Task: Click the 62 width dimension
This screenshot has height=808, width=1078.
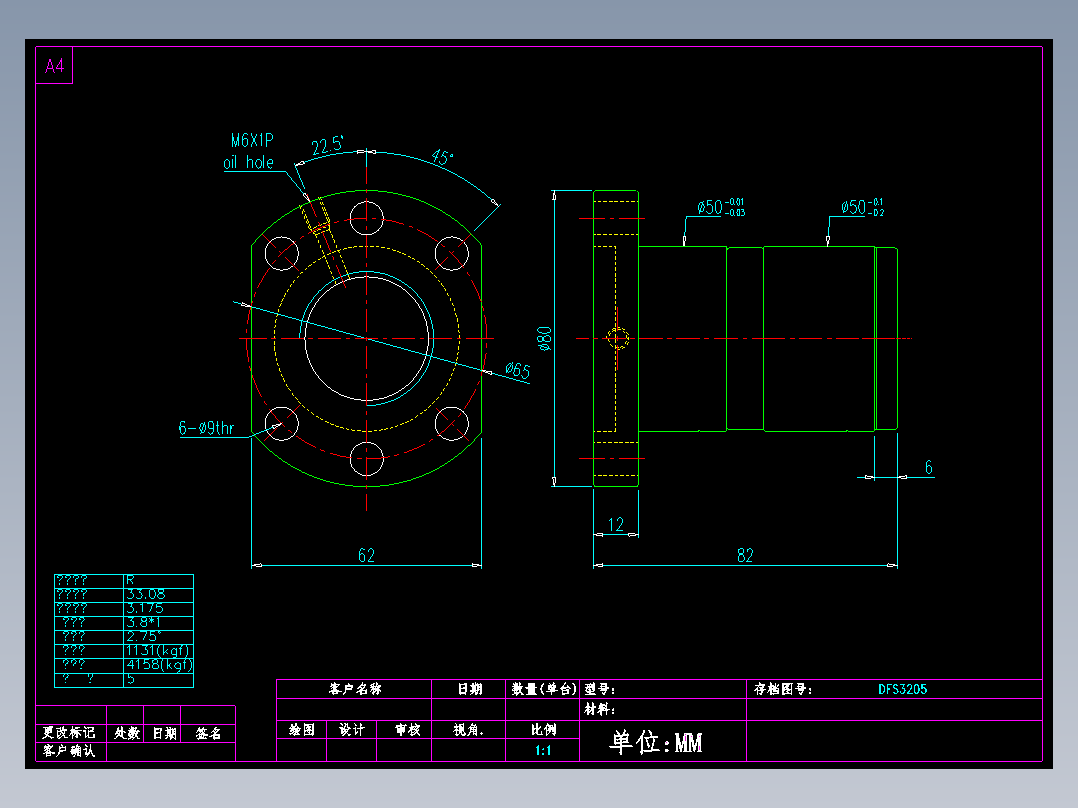Action: pyautogui.click(x=366, y=555)
